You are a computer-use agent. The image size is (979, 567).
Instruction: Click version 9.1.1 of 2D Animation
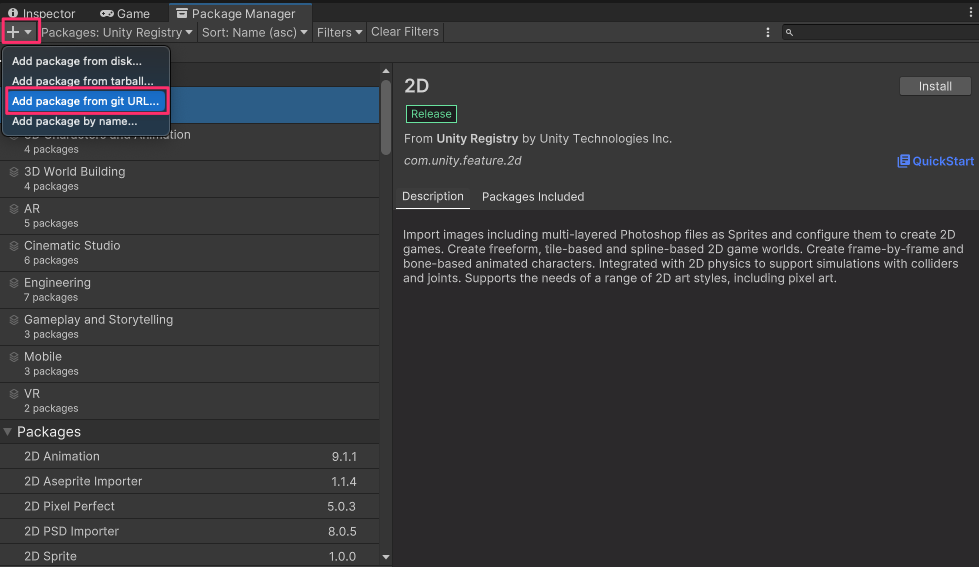point(344,456)
